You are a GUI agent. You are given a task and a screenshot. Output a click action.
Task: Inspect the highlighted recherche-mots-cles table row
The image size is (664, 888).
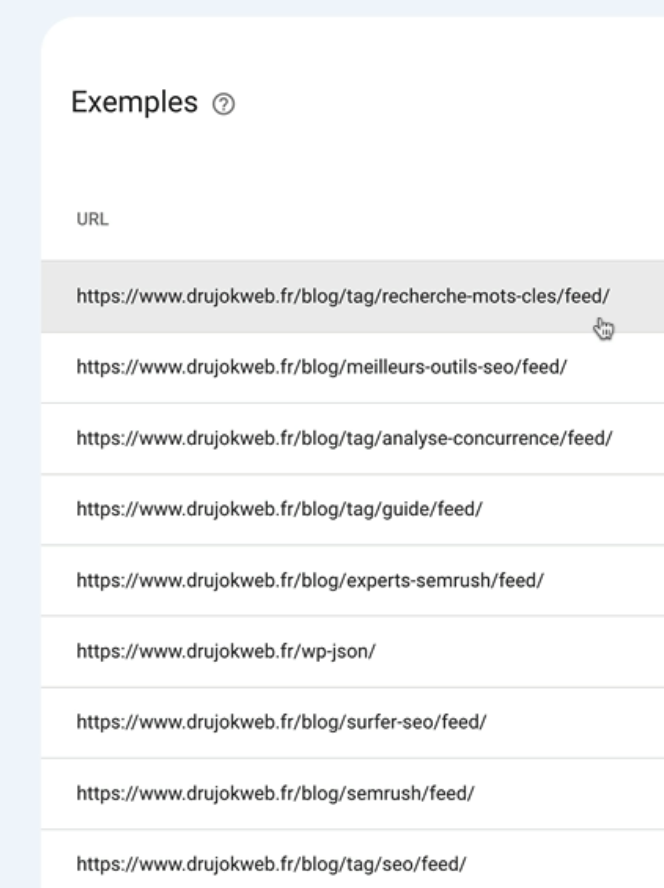point(352,296)
